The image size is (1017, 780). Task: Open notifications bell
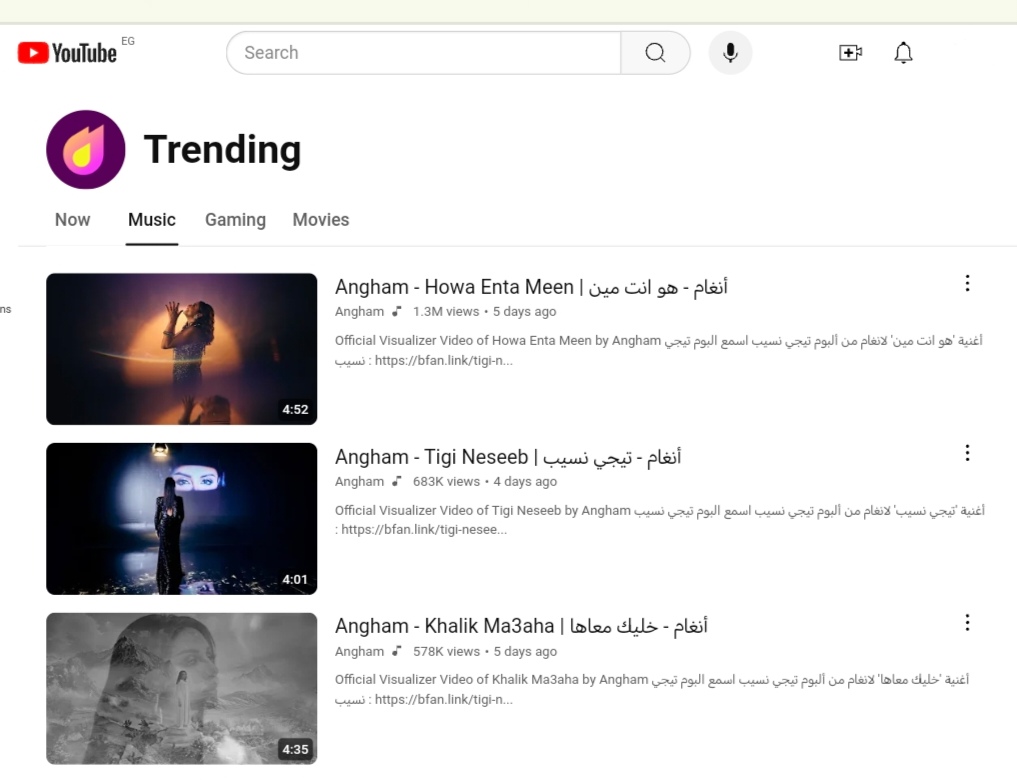tap(903, 53)
